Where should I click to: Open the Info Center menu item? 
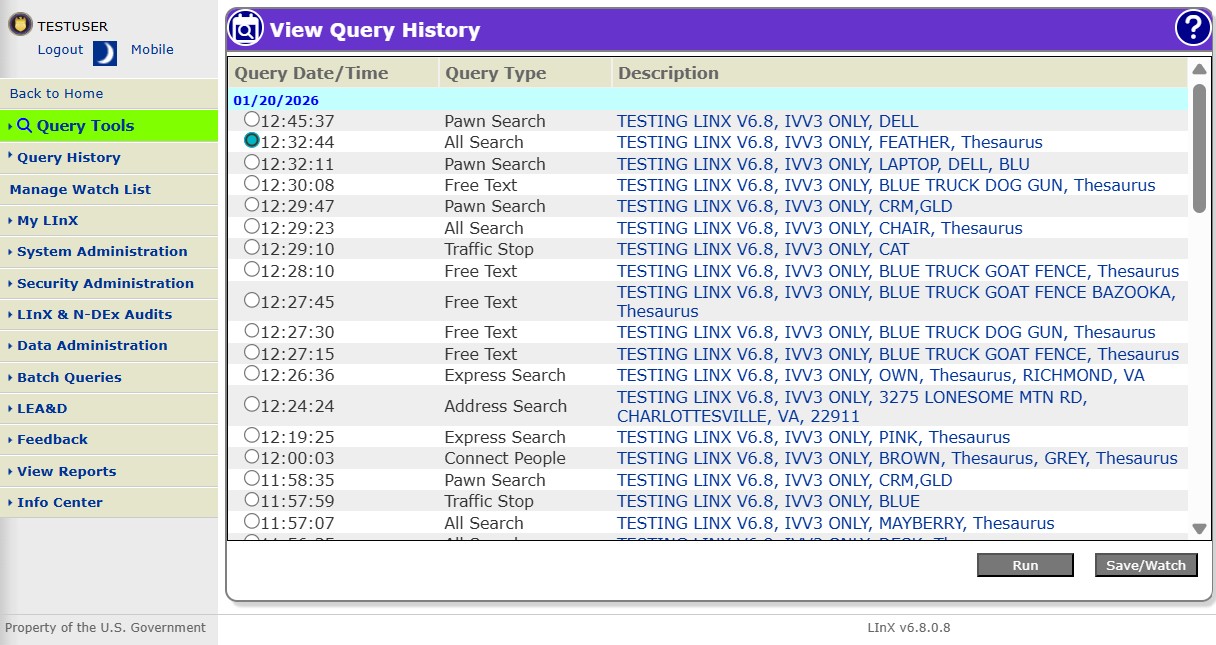109,503
